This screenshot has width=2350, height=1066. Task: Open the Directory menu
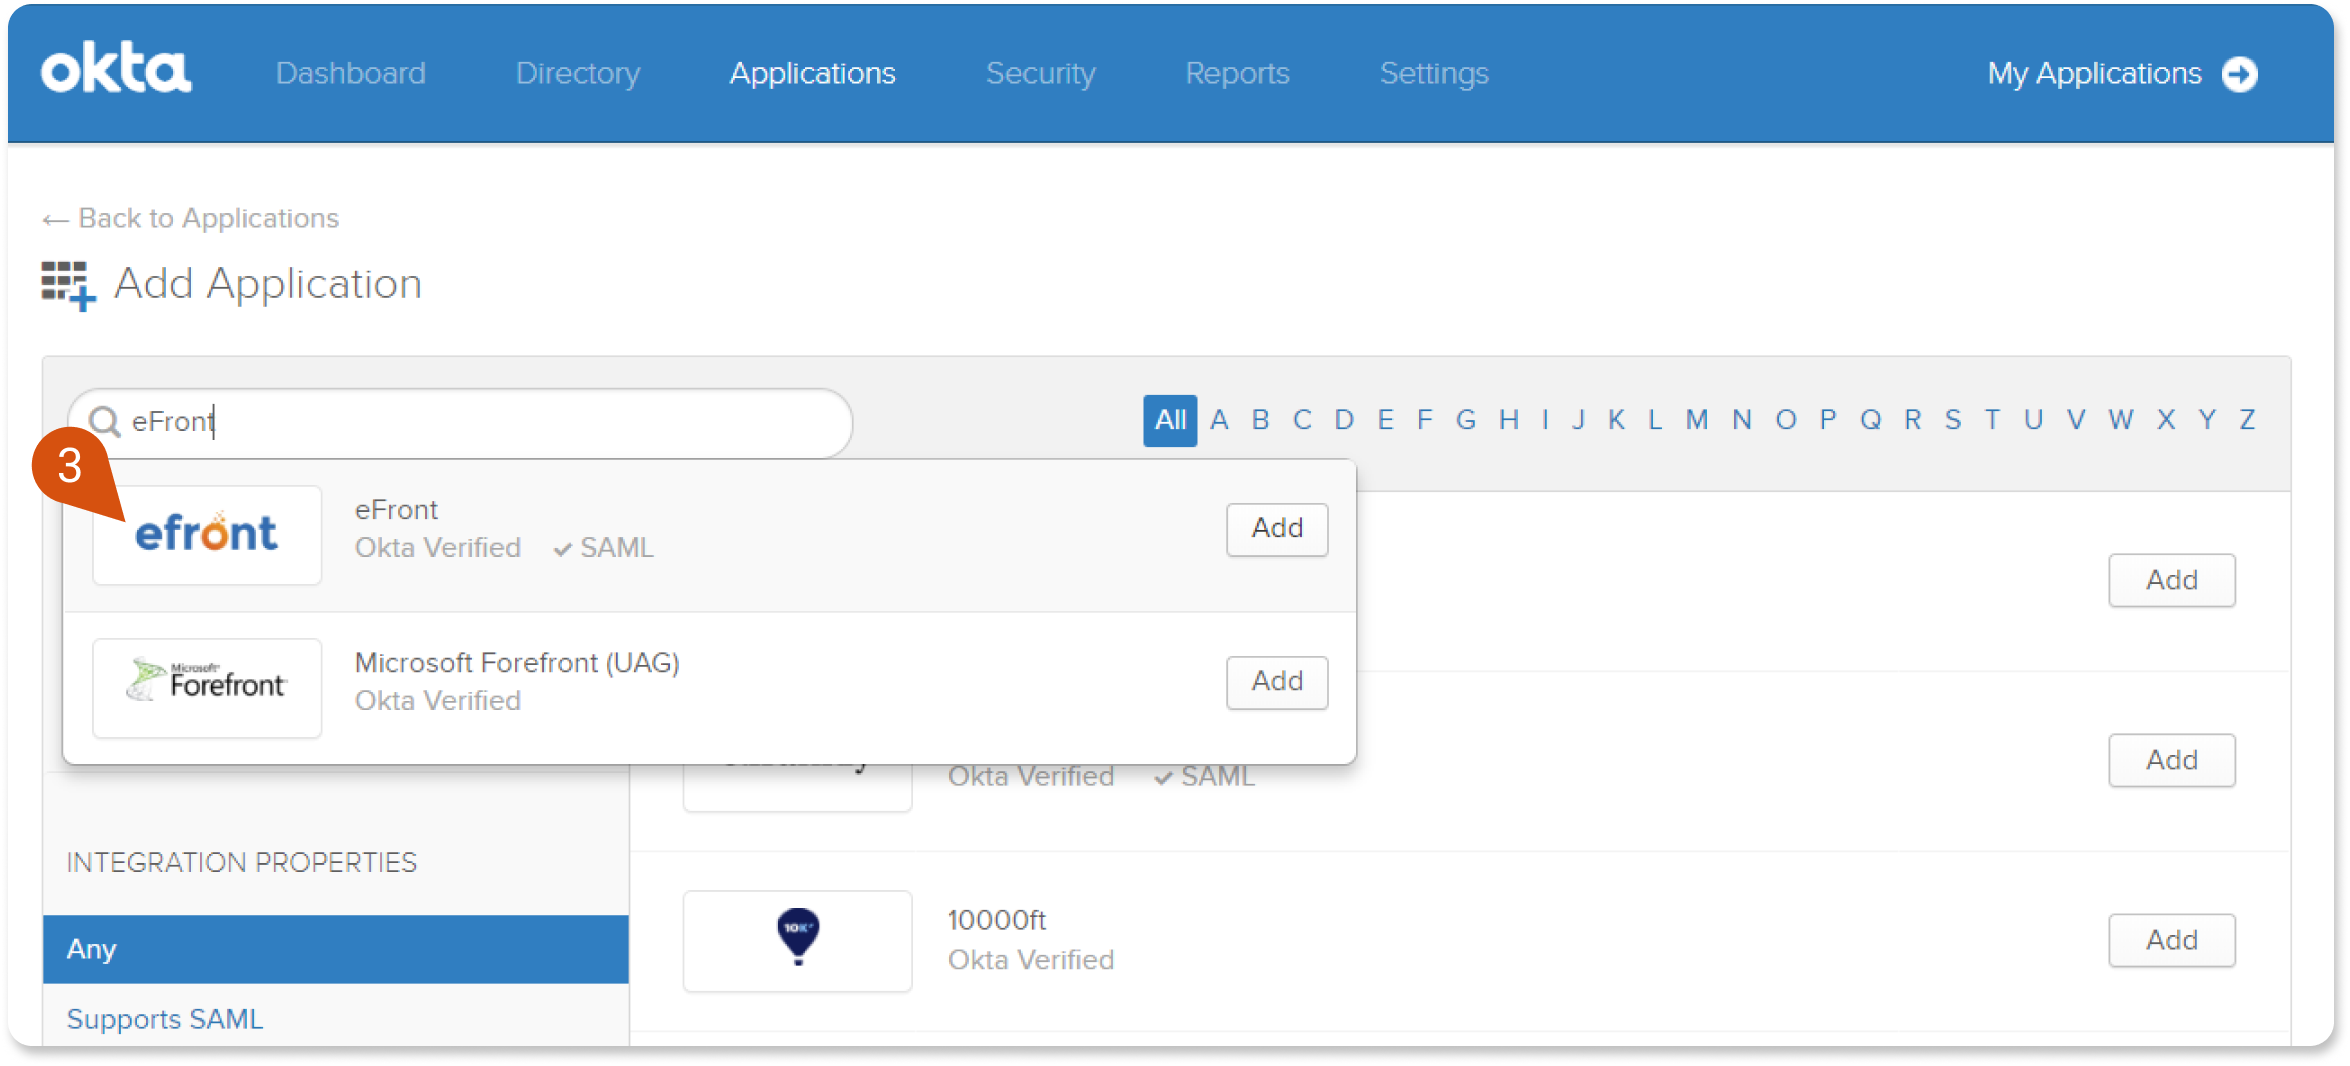578,73
